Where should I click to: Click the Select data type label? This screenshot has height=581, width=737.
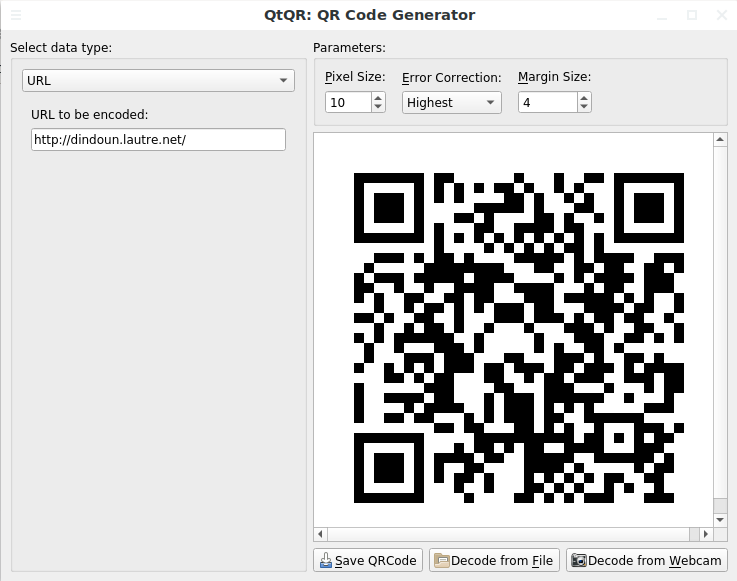point(61,47)
